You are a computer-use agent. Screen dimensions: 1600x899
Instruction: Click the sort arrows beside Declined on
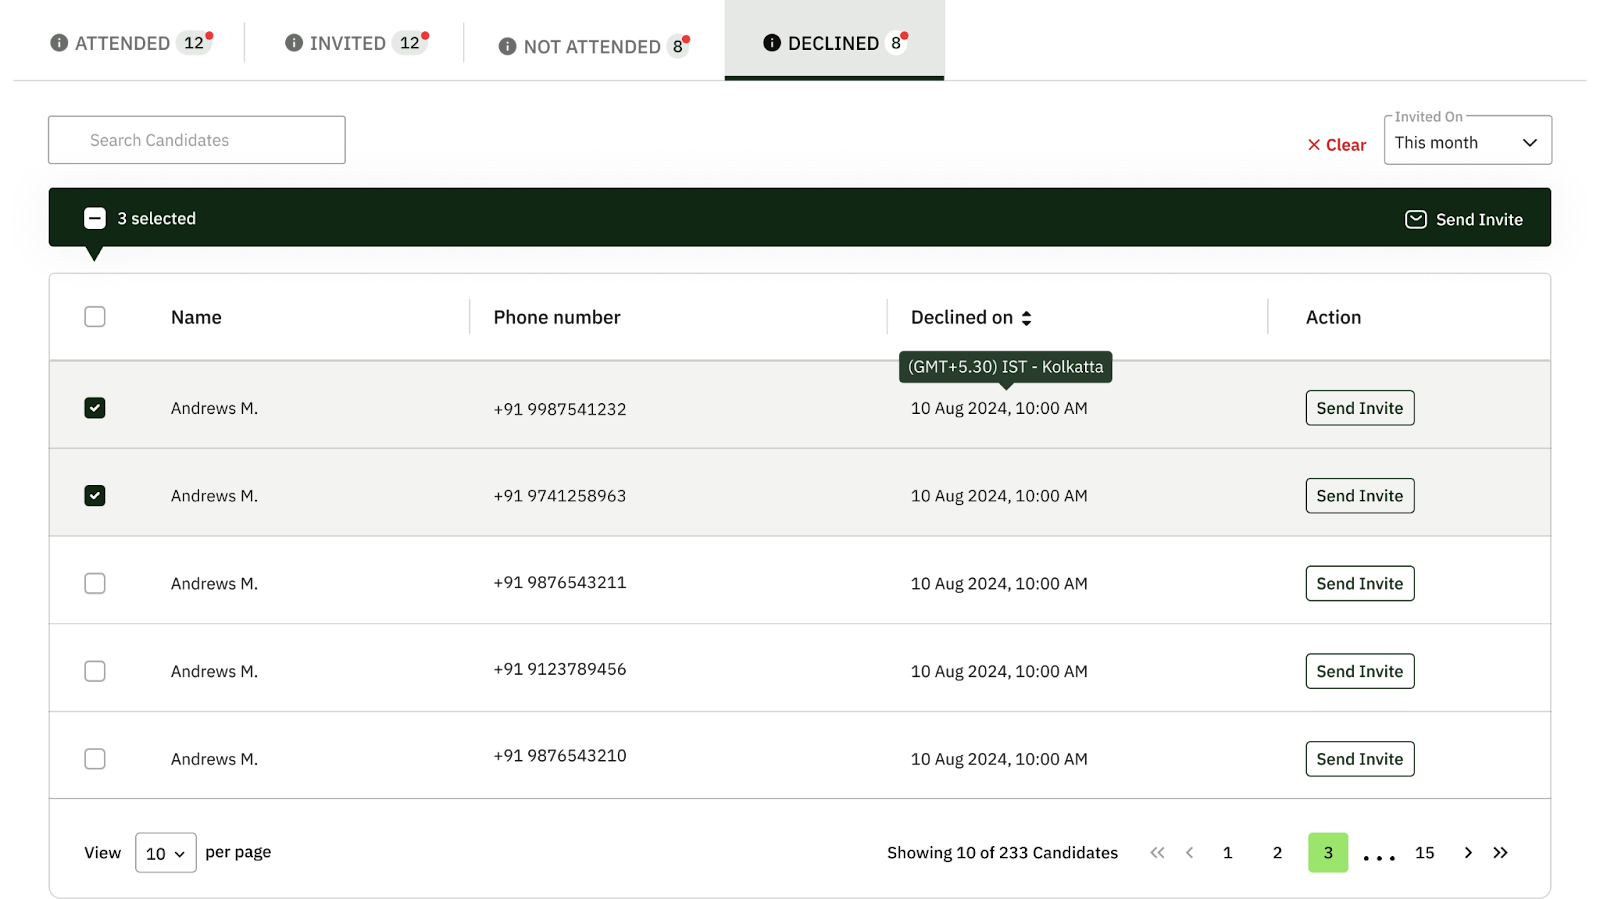[x=1026, y=318]
